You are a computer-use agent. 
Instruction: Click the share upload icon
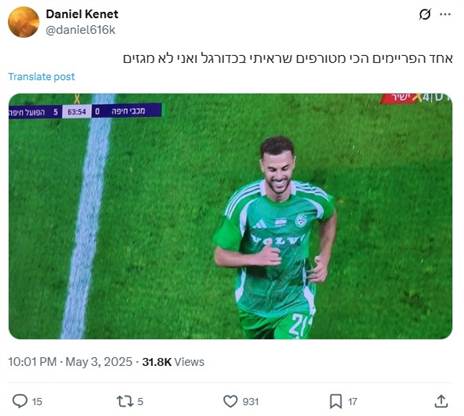441,401
